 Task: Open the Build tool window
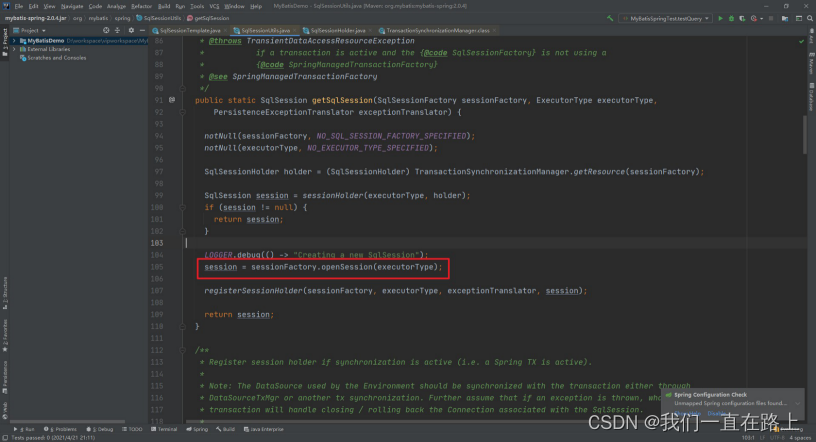tap(225, 429)
